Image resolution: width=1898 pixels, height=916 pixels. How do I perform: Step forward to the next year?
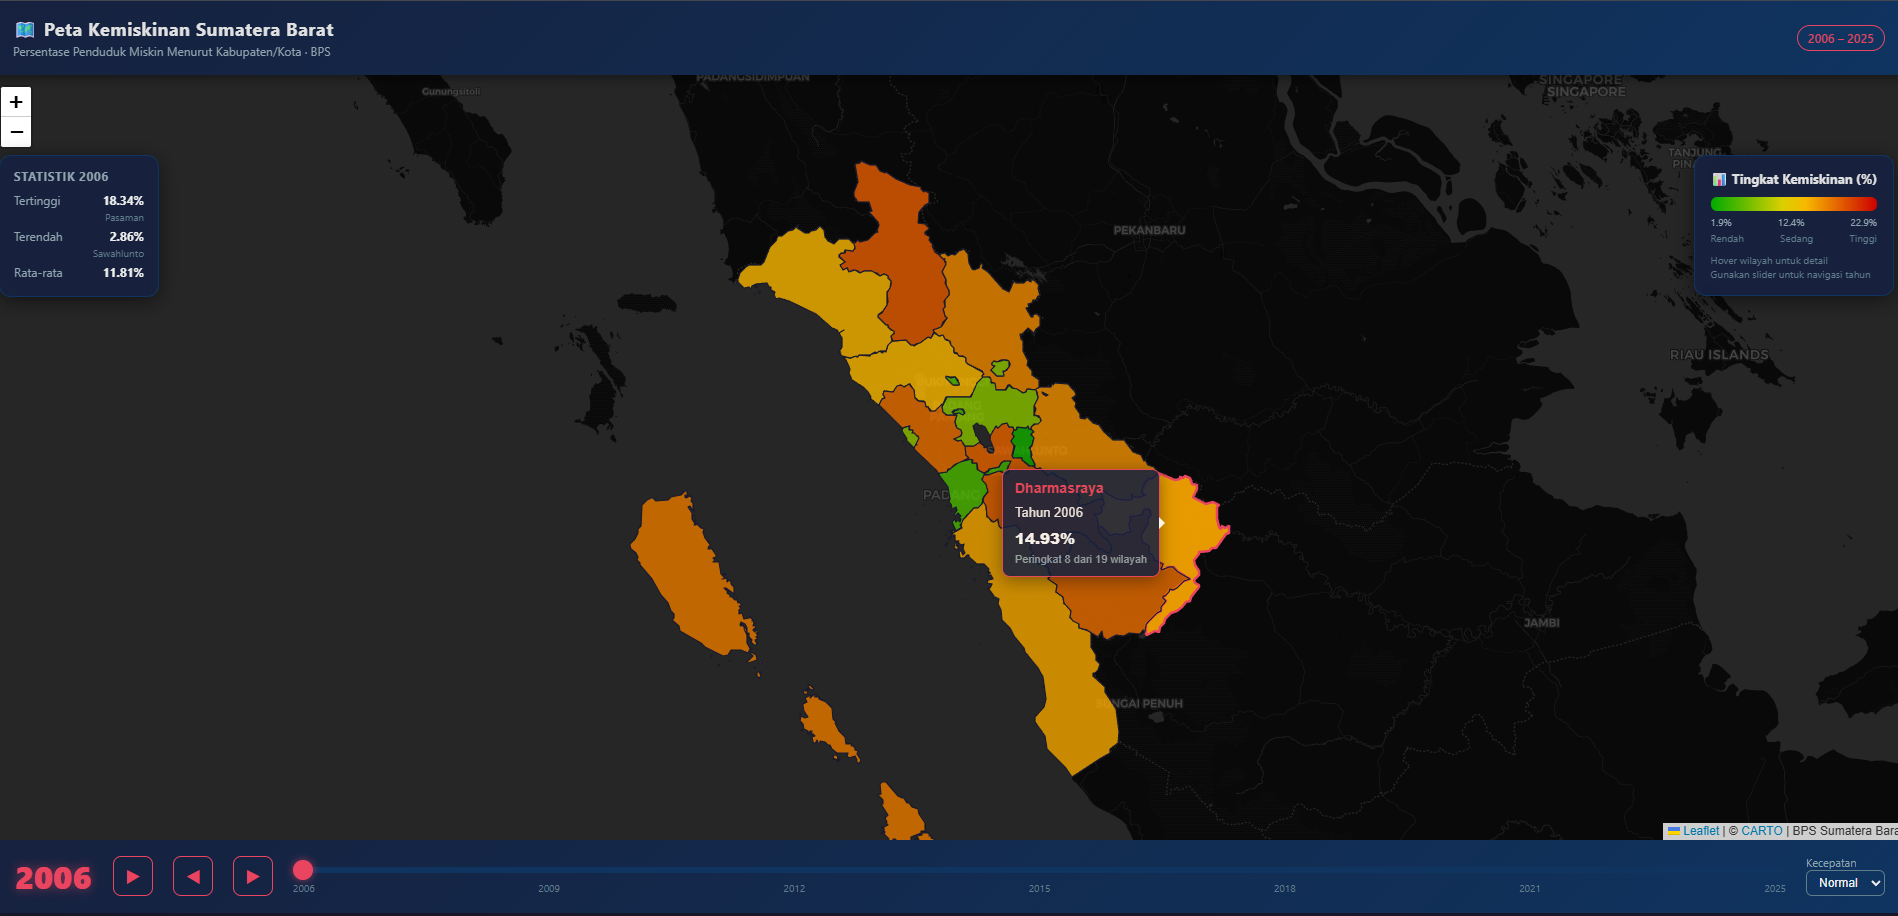[253, 876]
